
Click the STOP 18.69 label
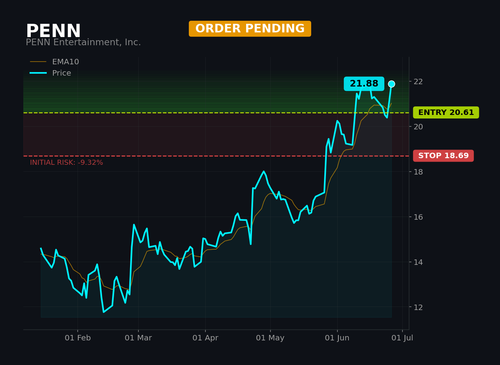443,156
